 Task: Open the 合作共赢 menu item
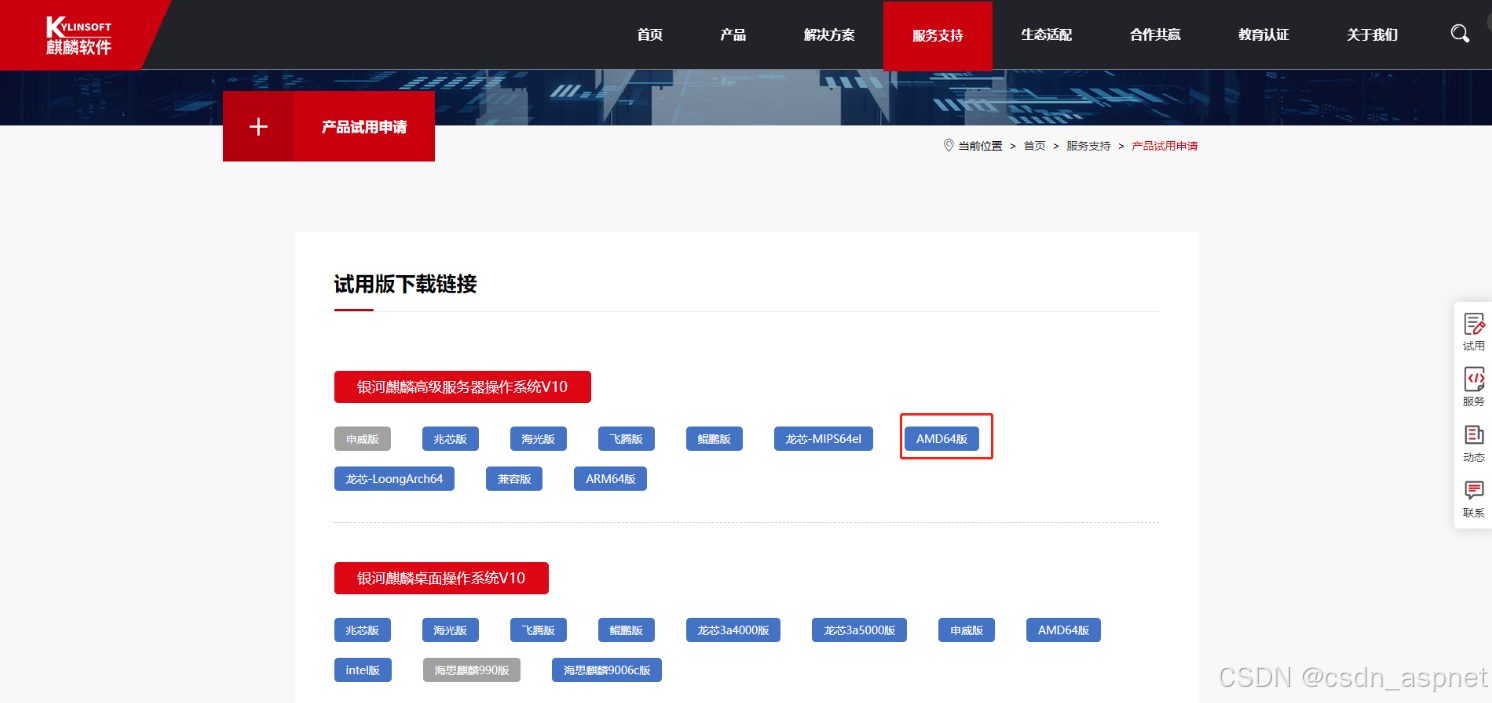pos(1155,35)
